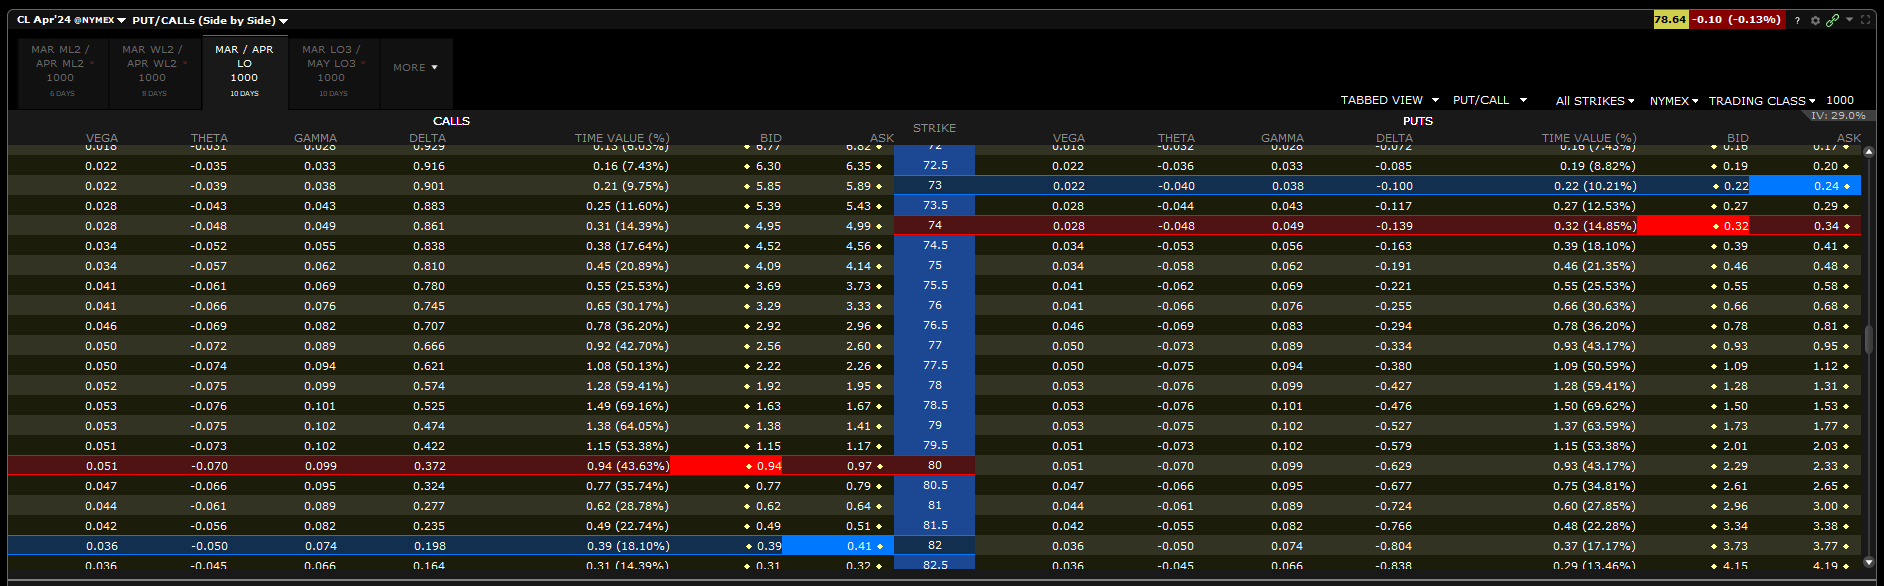Open the settings gear icon
Screen dimensions: 1884x586
pyautogui.click(x=1815, y=20)
